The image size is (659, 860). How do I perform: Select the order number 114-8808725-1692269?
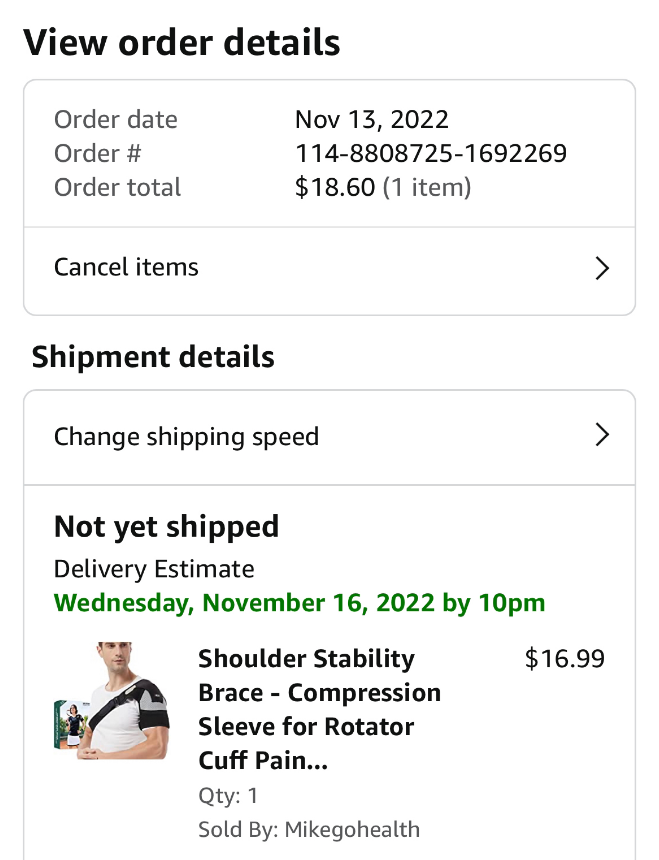tap(431, 154)
